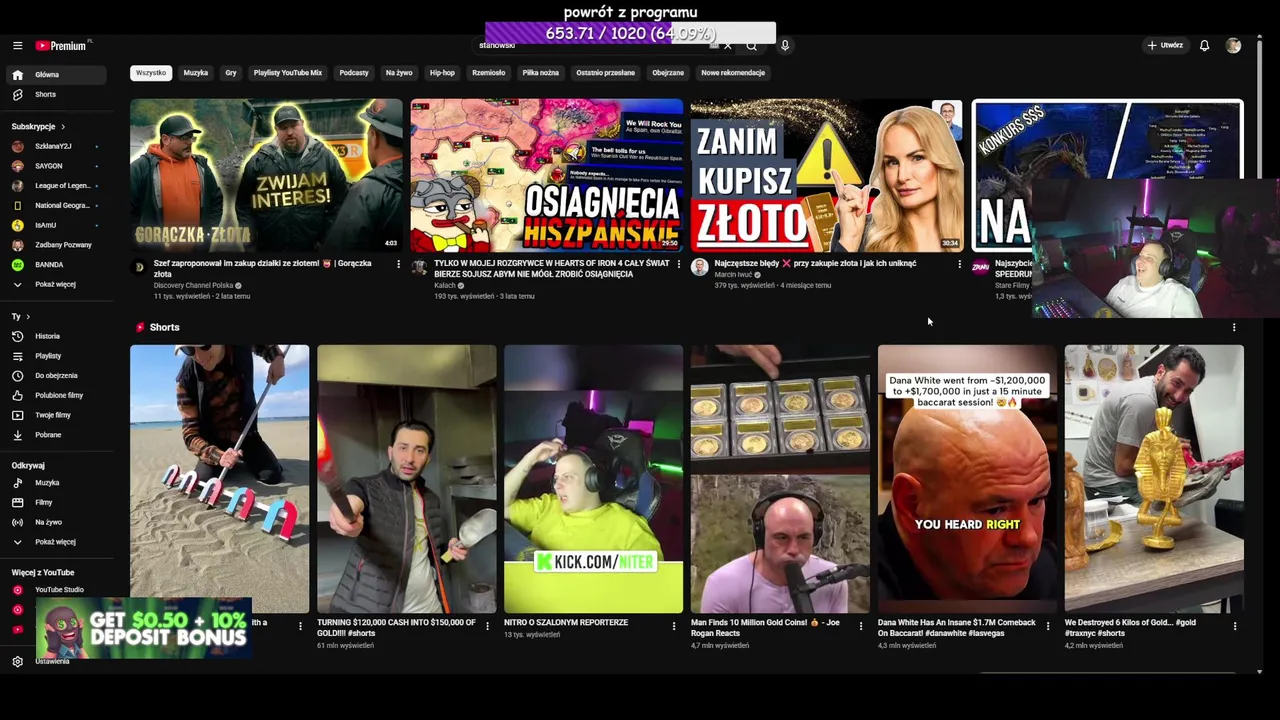Viewport: 1280px width, 720px height.
Task: Open the hamburger guide menu
Action: [17, 46]
